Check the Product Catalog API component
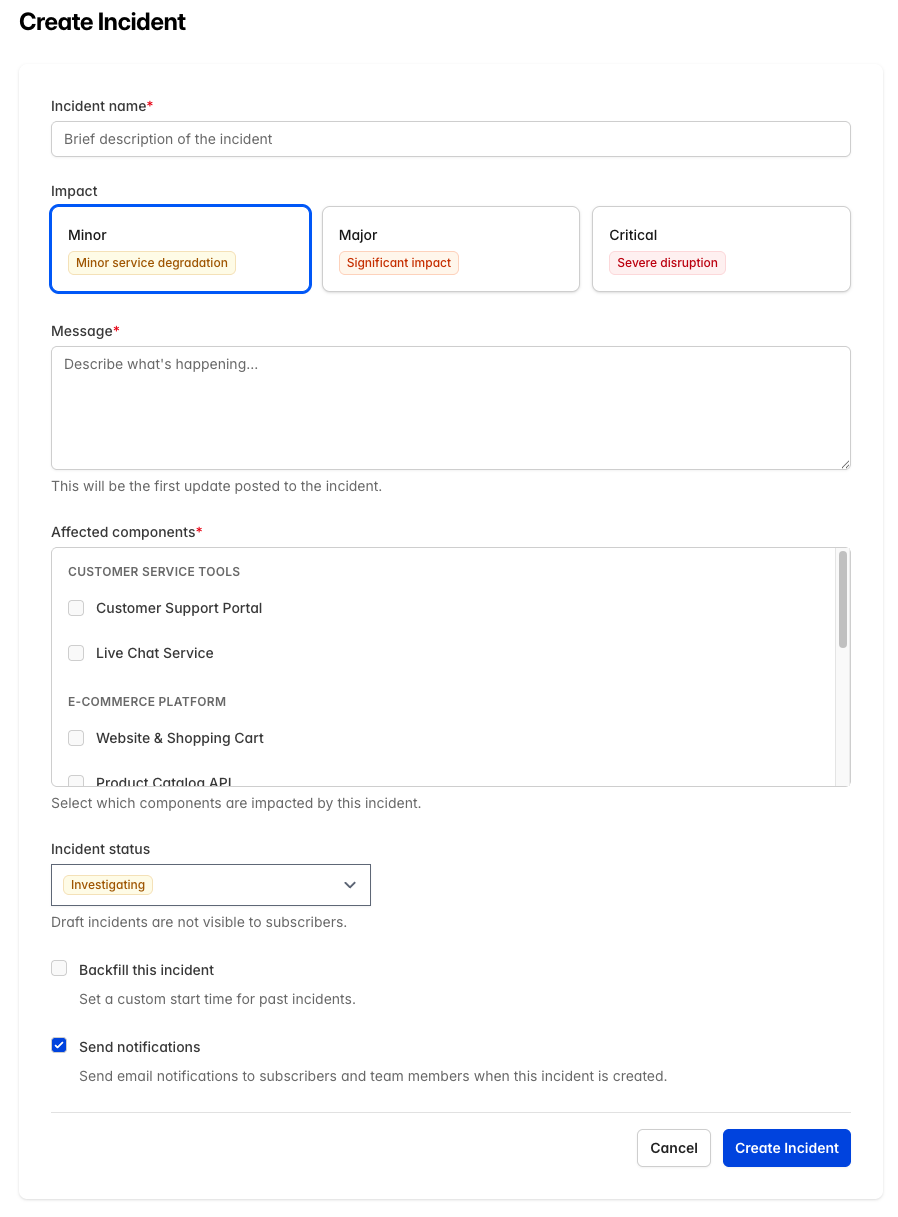 point(76,780)
